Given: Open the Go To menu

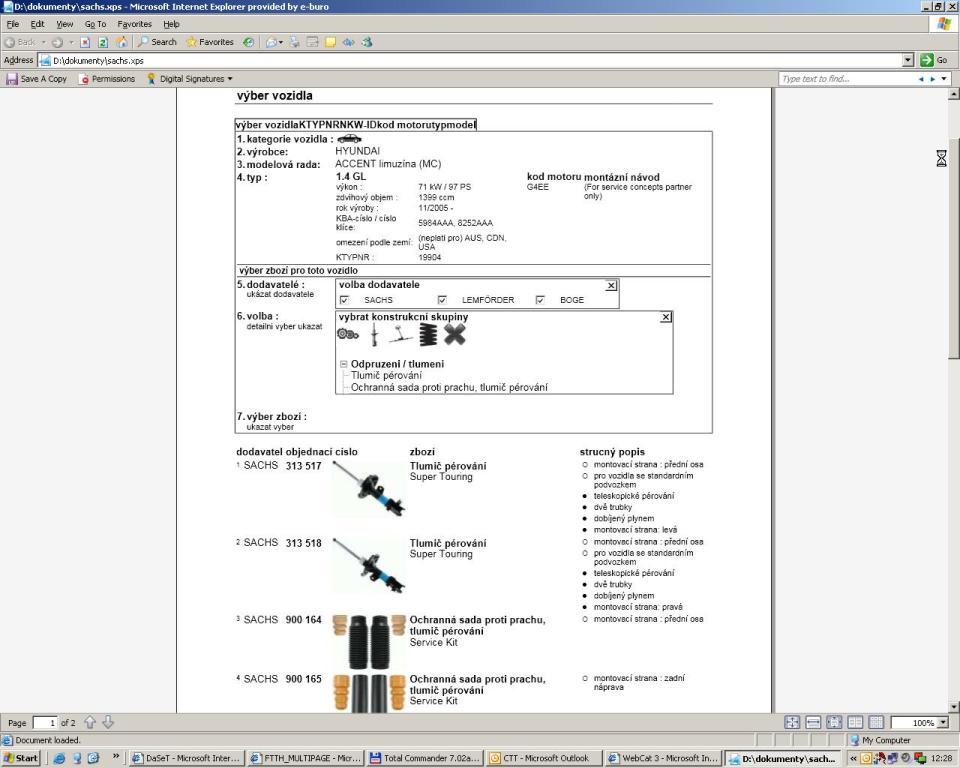Looking at the screenshot, I should tap(95, 24).
